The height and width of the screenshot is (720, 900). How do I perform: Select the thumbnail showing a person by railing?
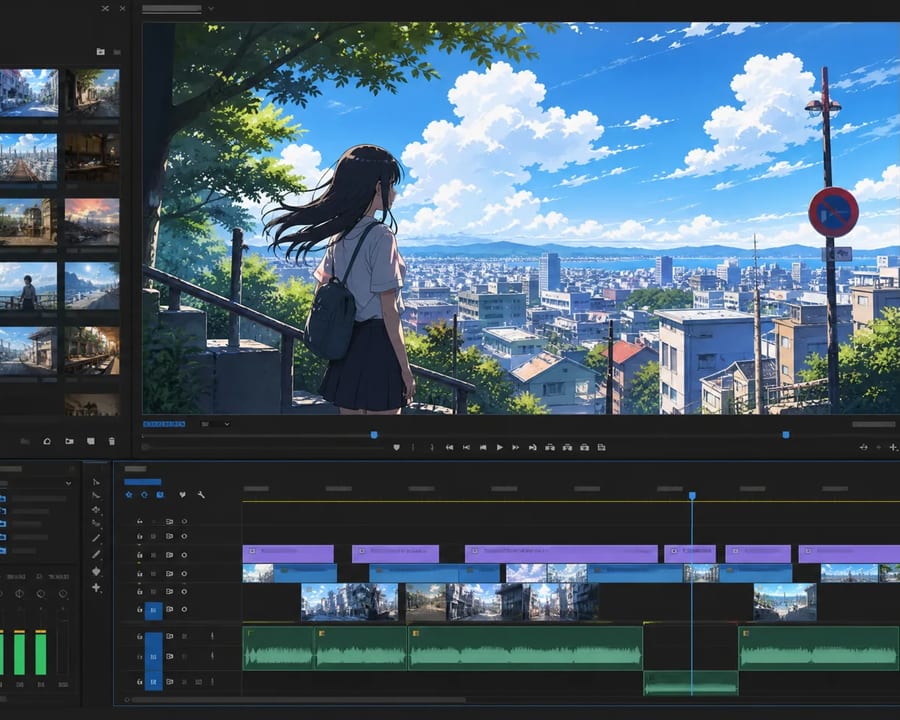[x=28, y=287]
